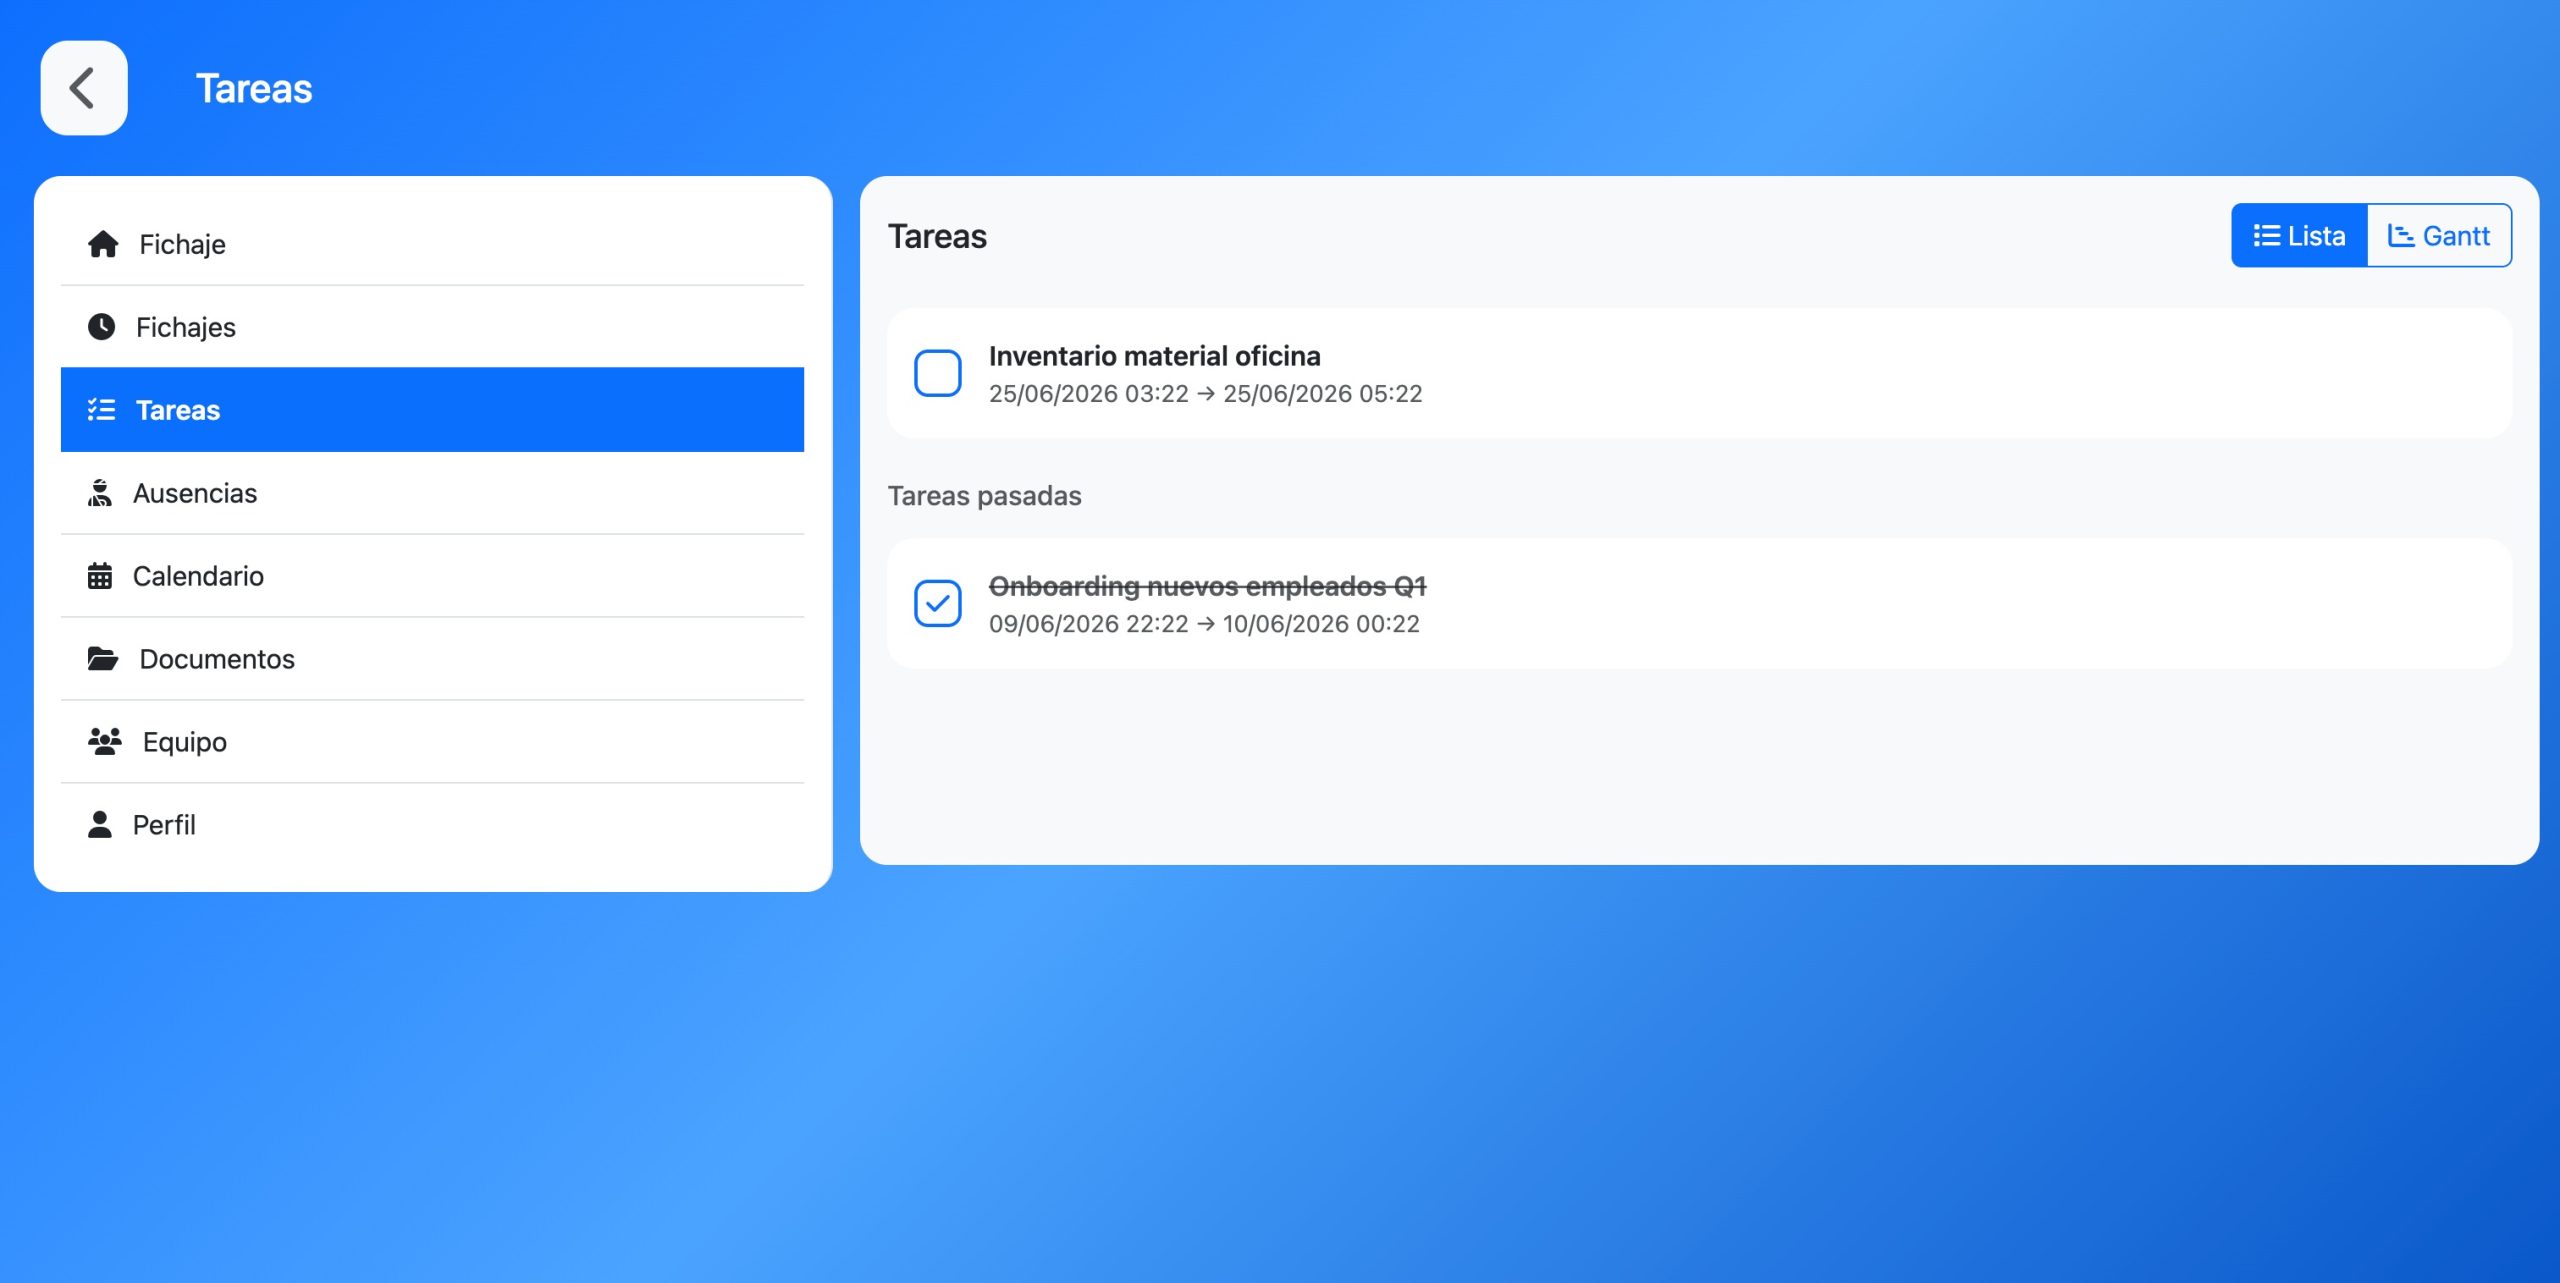Go back using the chevron arrow button

(84, 88)
